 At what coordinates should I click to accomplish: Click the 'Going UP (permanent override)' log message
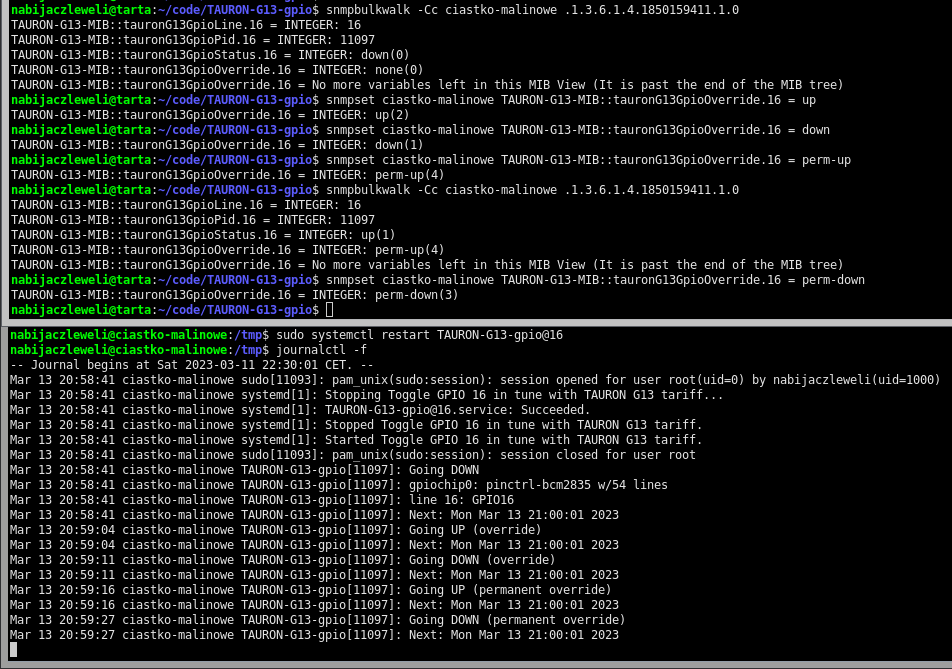510,590
